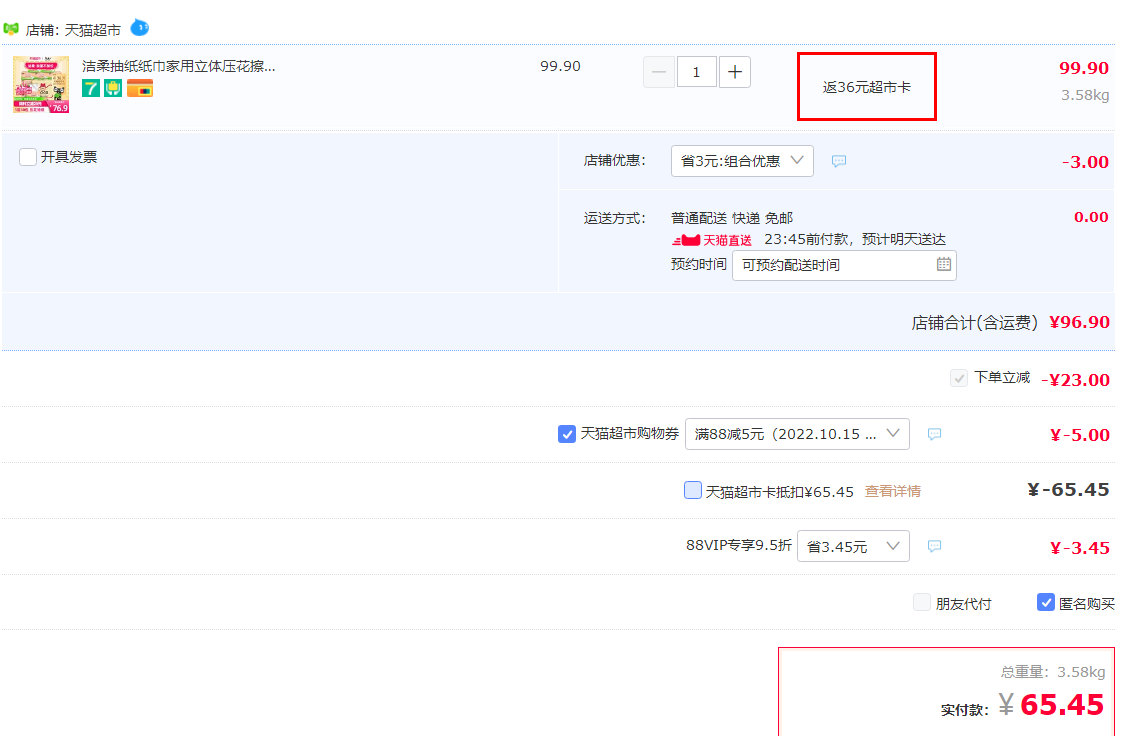Screen dimensions: 1146x736
Task: Tick the 开具发票 checkbox
Action: [28, 157]
